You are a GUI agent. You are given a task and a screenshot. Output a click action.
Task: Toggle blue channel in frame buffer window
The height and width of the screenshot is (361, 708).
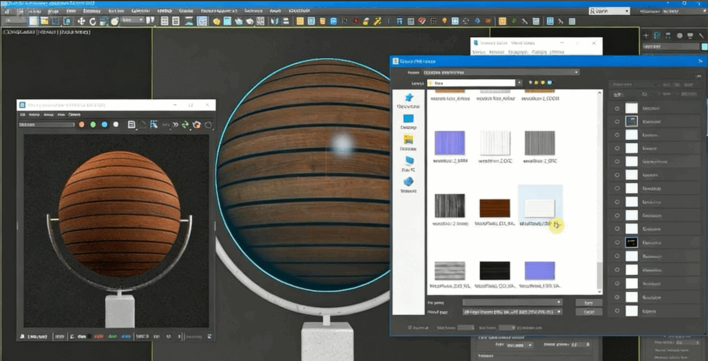pos(105,125)
